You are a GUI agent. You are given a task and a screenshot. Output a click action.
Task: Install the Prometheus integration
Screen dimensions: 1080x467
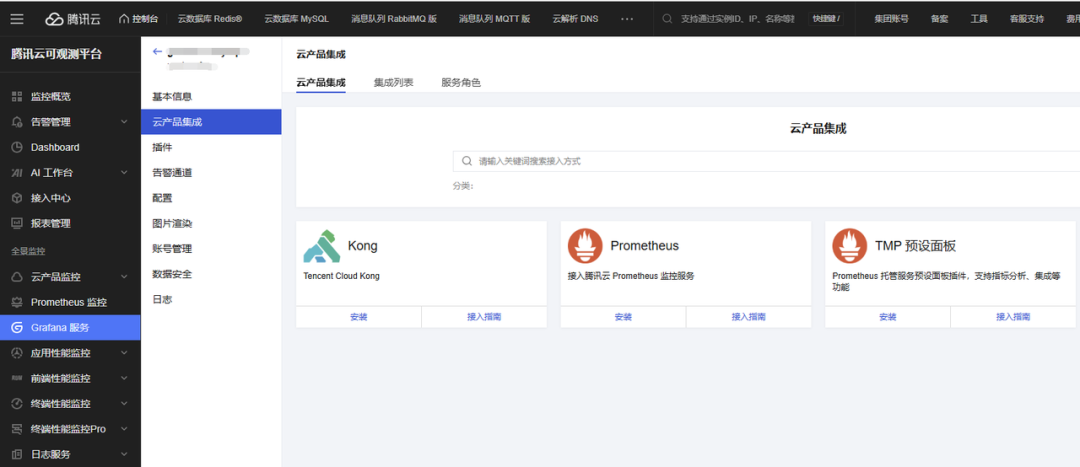(x=623, y=317)
